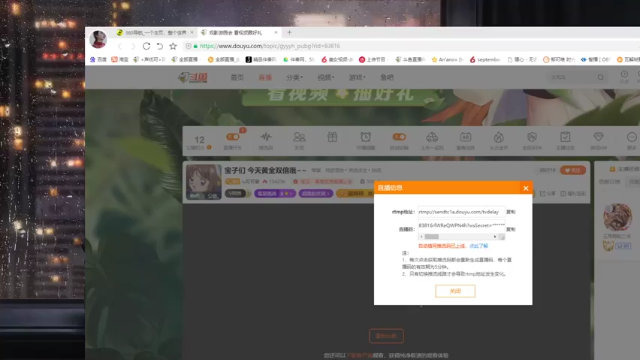Open a new browser tab

(x=289, y=33)
